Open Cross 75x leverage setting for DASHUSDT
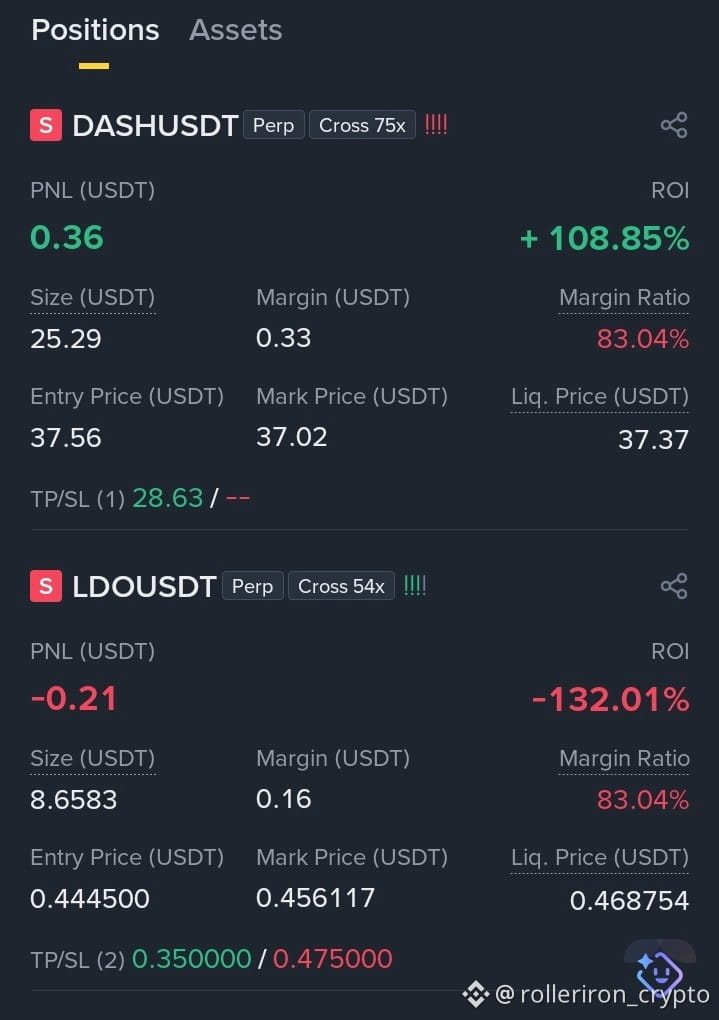This screenshot has height=1020, width=719. [x=362, y=125]
